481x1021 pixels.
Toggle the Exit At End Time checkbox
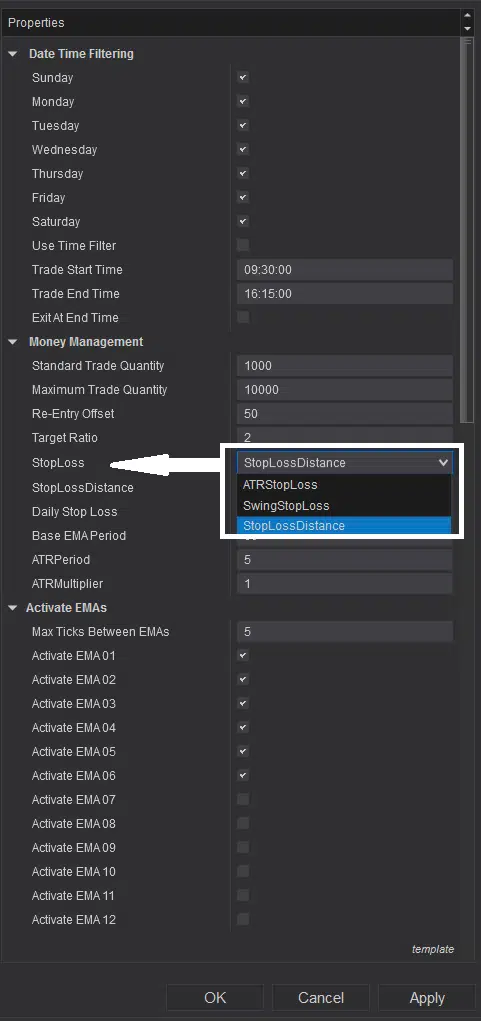coord(243,318)
